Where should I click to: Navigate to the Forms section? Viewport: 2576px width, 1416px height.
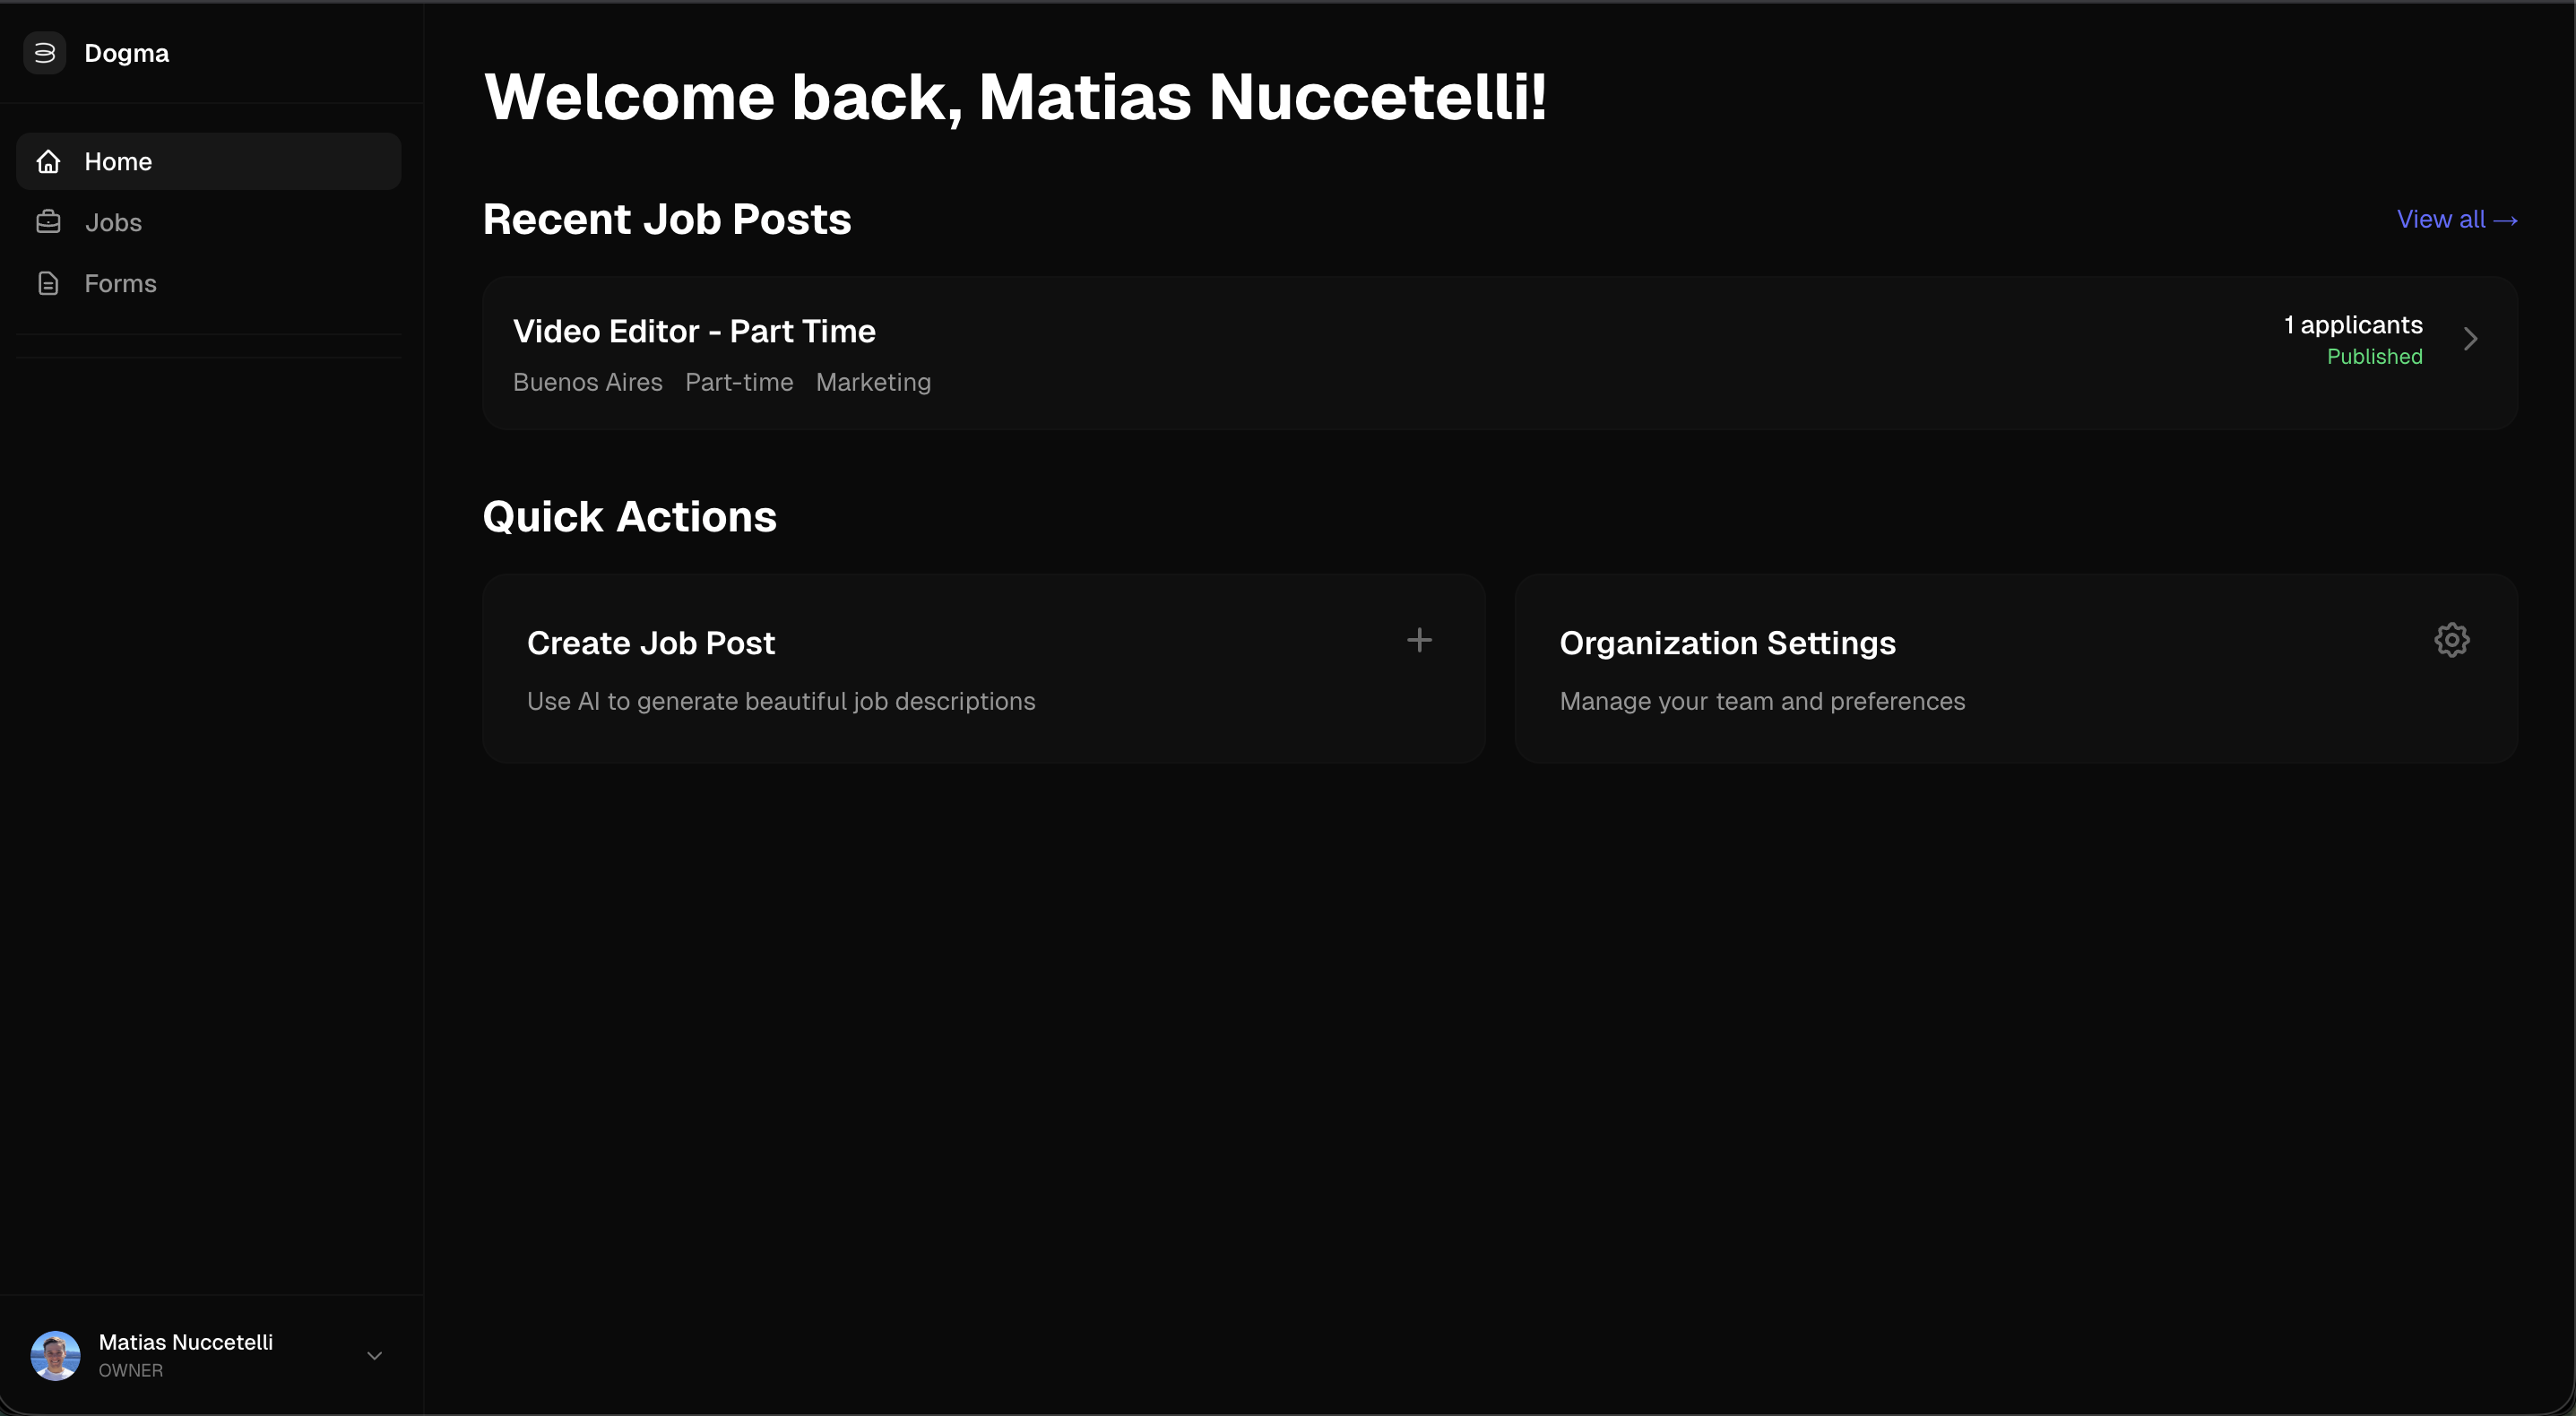[120, 283]
